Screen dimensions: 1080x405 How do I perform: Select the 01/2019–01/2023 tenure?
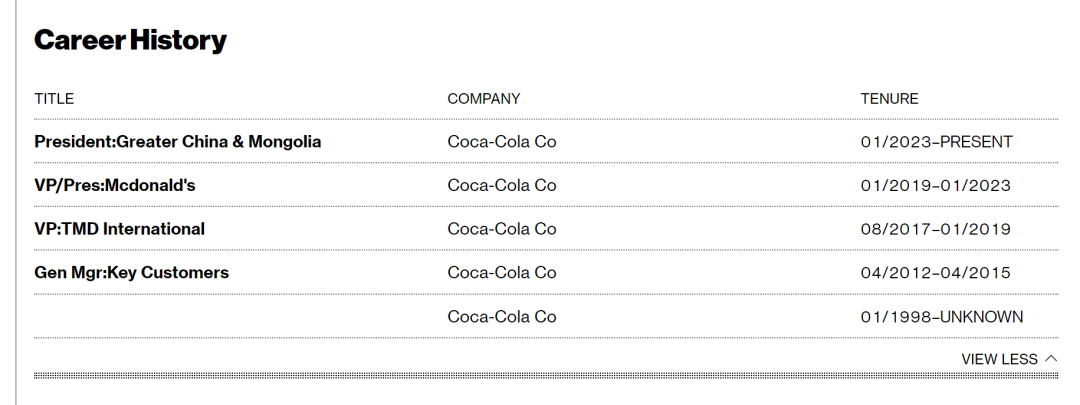tap(935, 186)
